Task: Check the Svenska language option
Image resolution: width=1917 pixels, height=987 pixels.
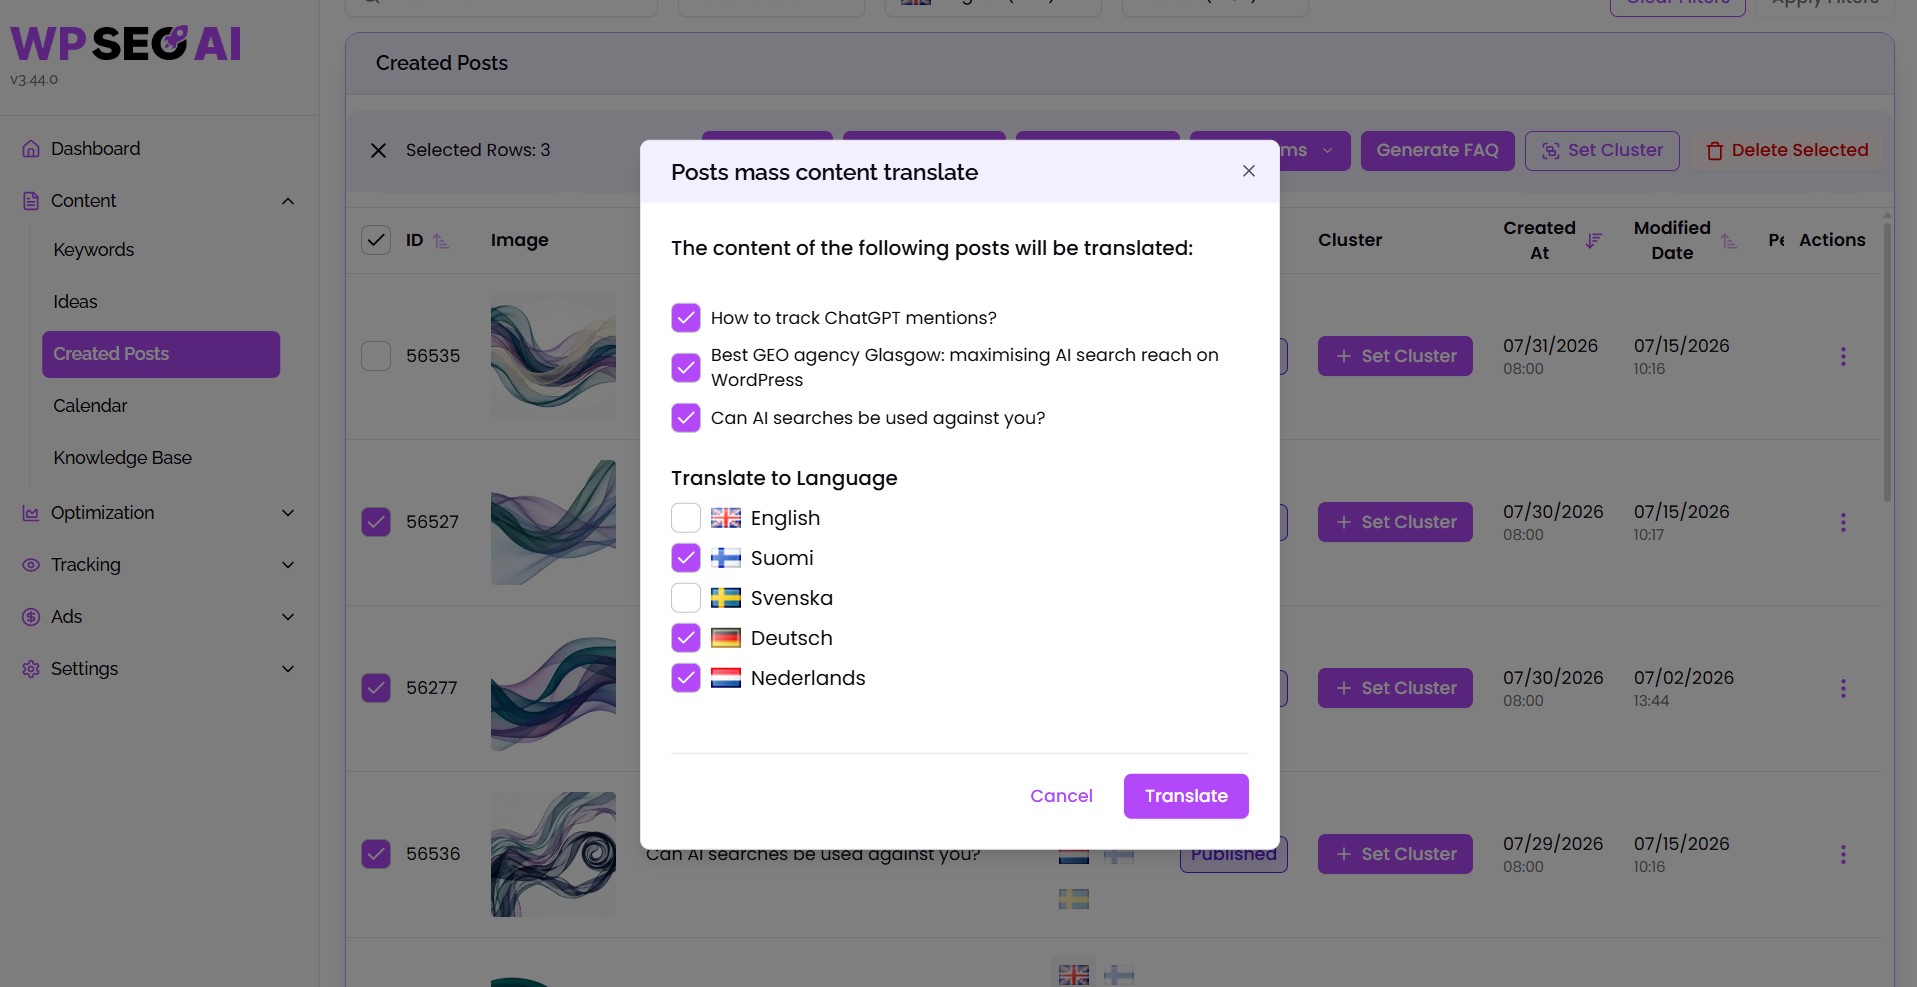Action: click(x=686, y=598)
